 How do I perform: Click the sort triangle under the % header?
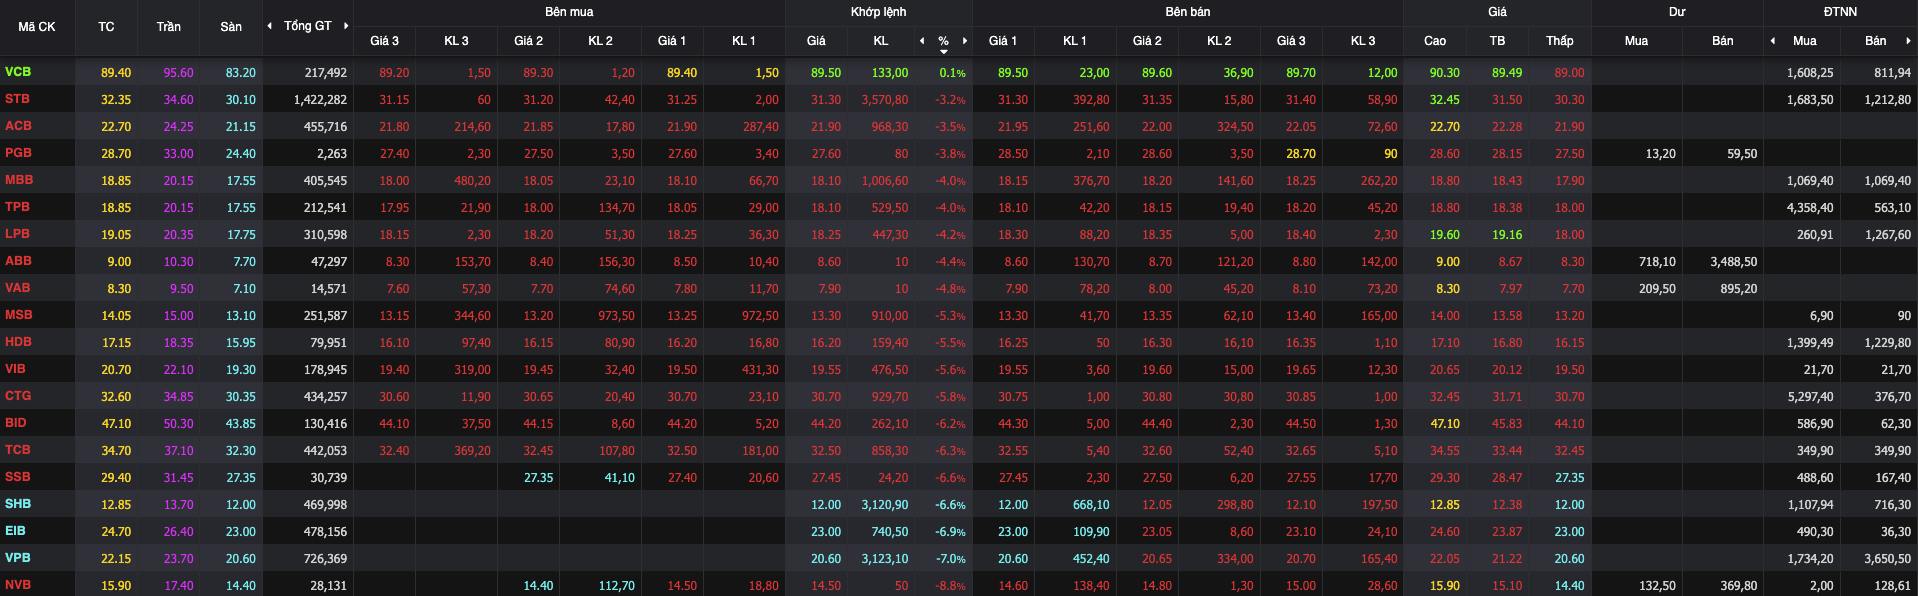(944, 51)
